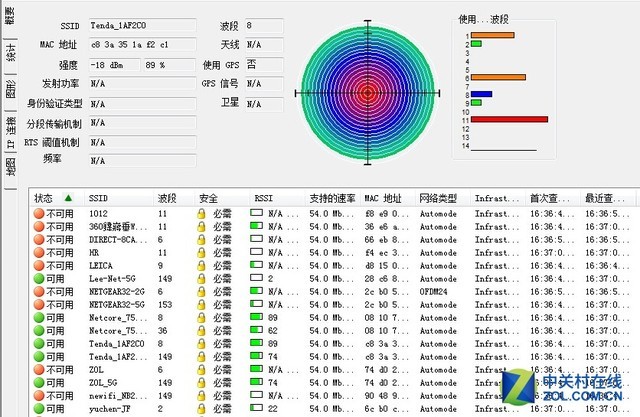Screen dimensions: 640x417
Task: Click the red channel 11 usage bar
Action: pos(509,119)
